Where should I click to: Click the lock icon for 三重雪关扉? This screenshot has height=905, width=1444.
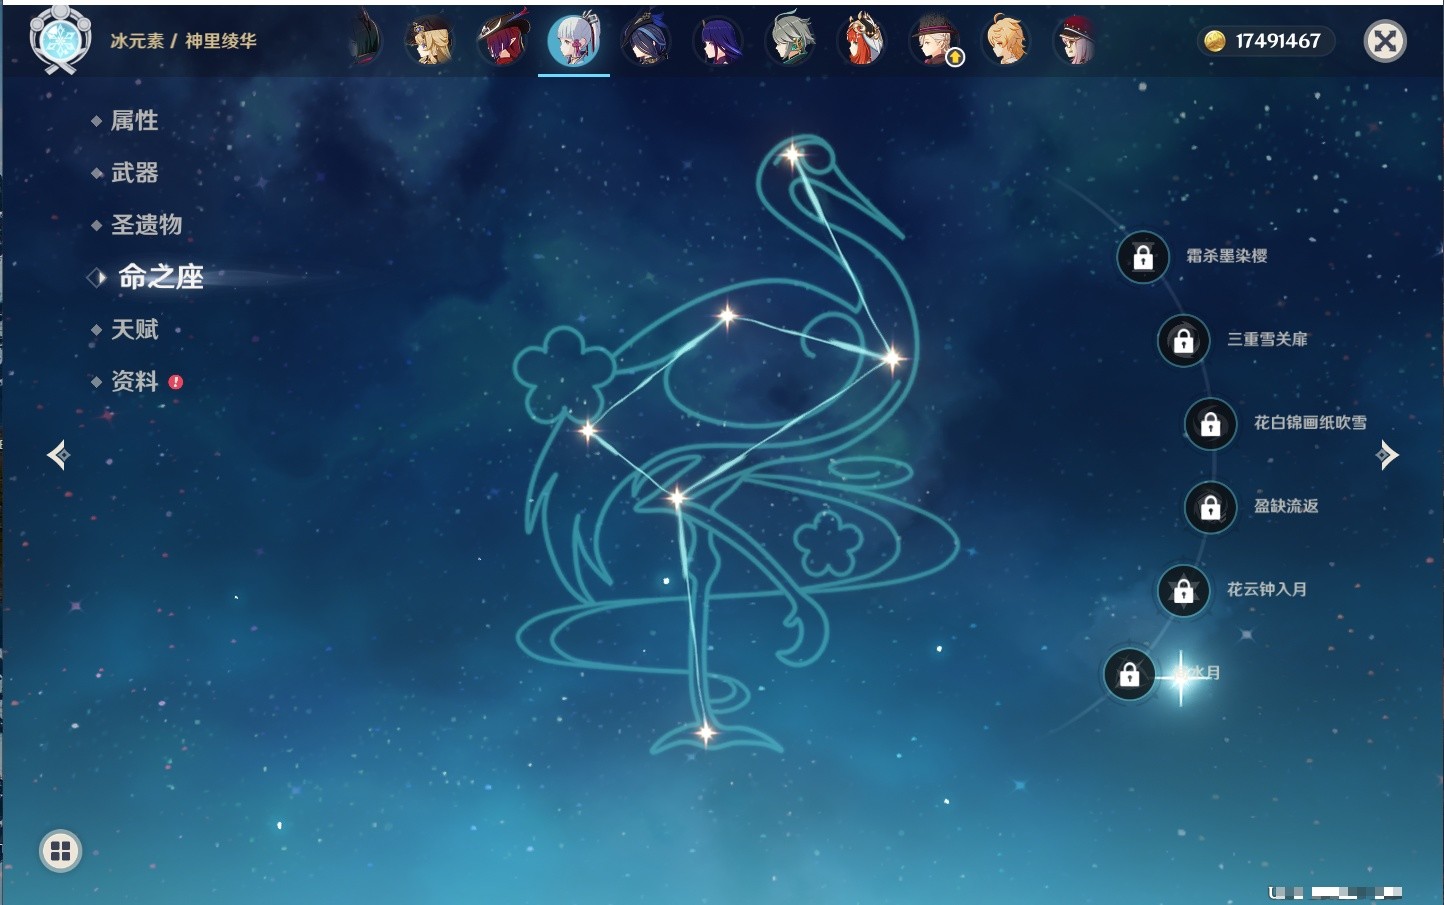point(1183,340)
